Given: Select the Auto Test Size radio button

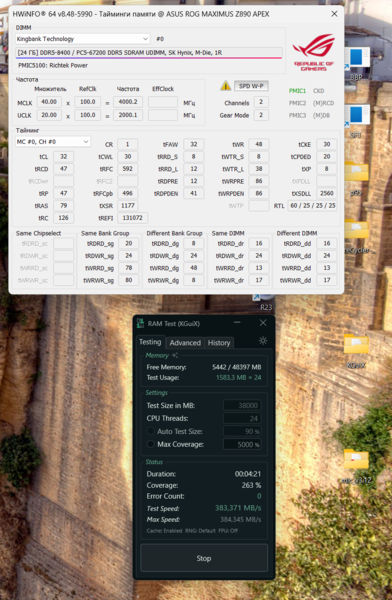Looking at the screenshot, I should click(151, 431).
